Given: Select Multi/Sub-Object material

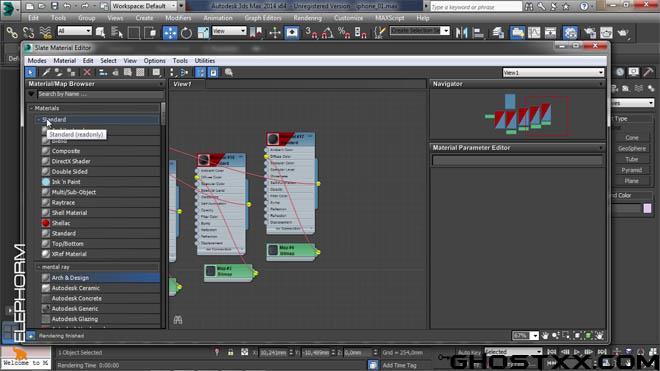Looking at the screenshot, I should (x=100, y=192).
